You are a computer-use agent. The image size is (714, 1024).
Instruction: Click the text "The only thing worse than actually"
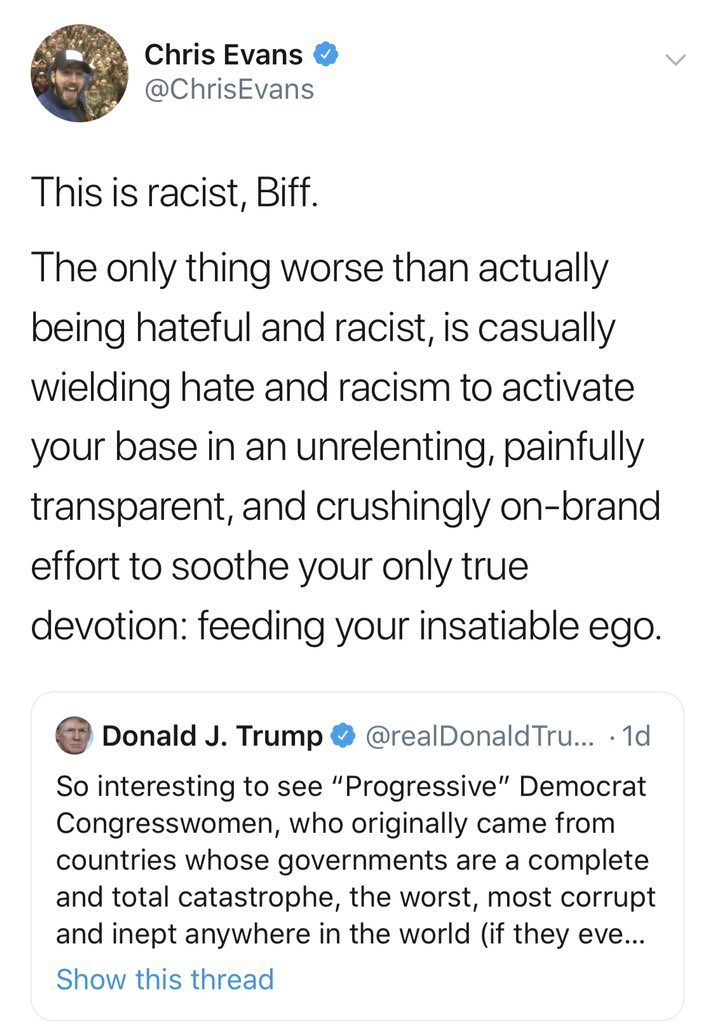click(319, 268)
